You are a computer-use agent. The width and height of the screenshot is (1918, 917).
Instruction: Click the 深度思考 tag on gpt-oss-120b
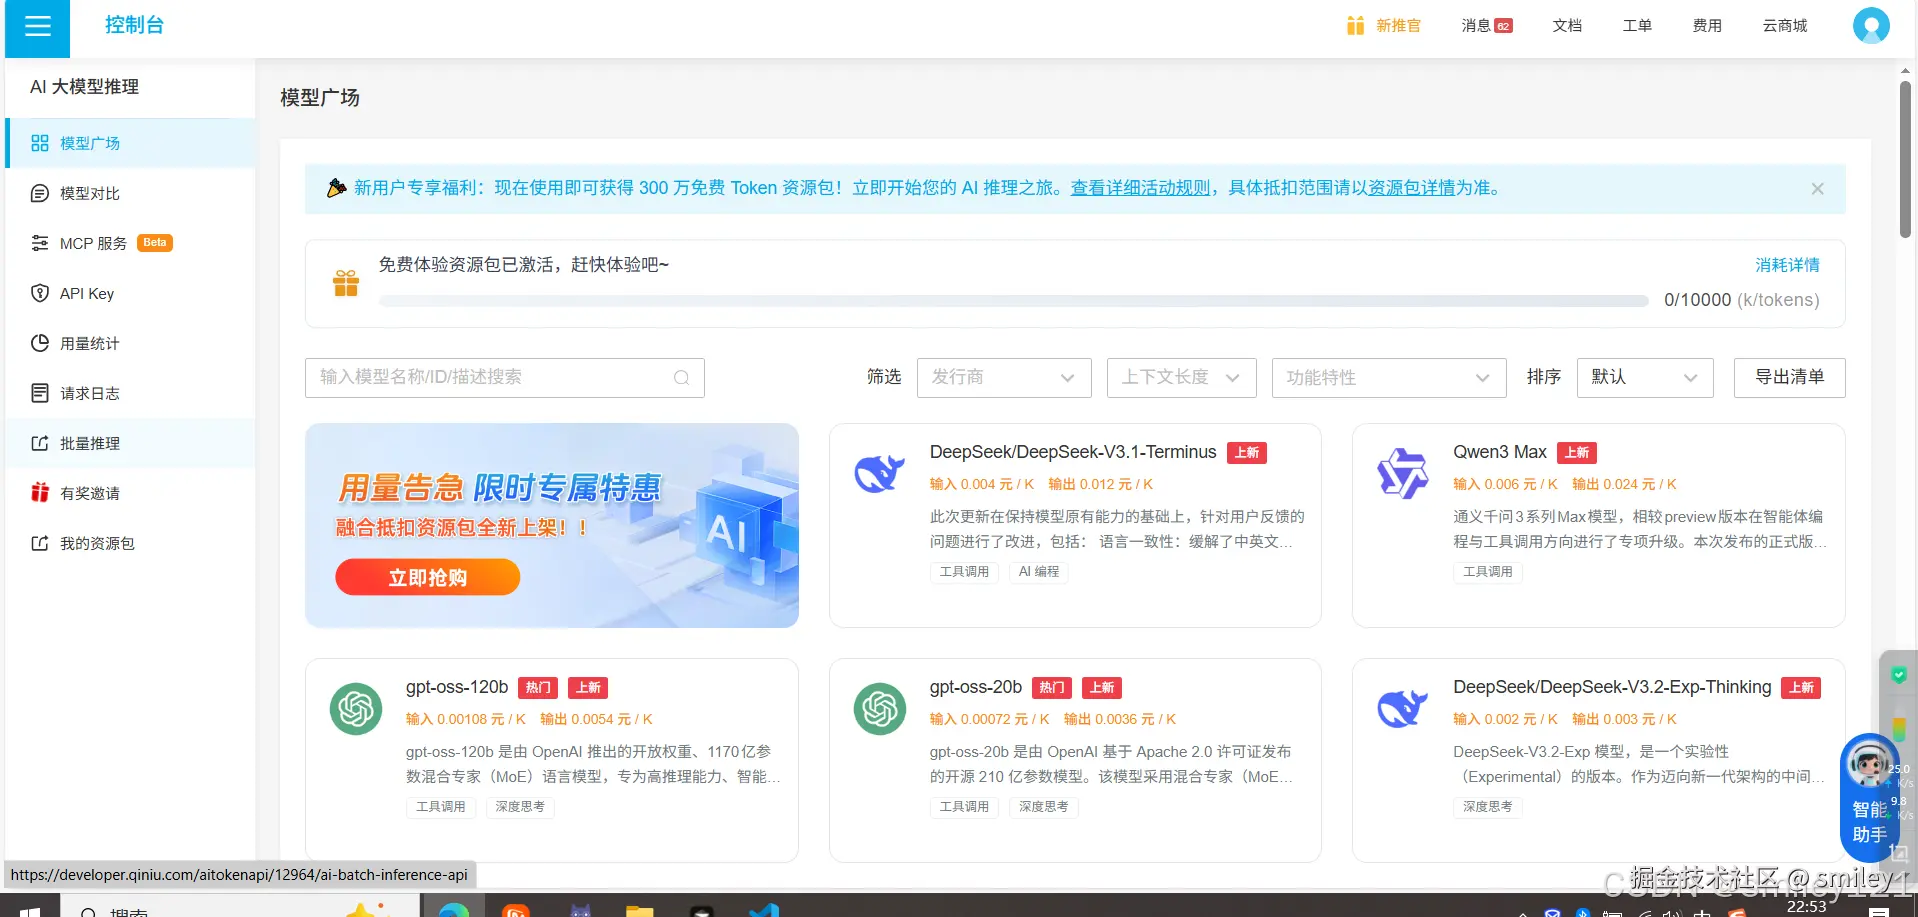coord(520,807)
